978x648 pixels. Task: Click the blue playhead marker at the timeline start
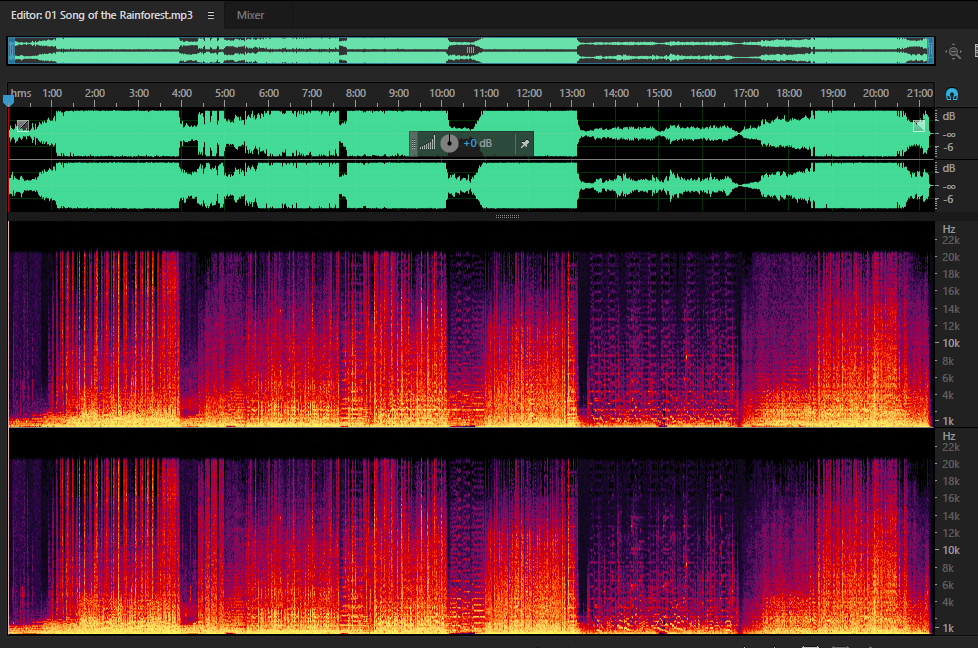[9, 100]
